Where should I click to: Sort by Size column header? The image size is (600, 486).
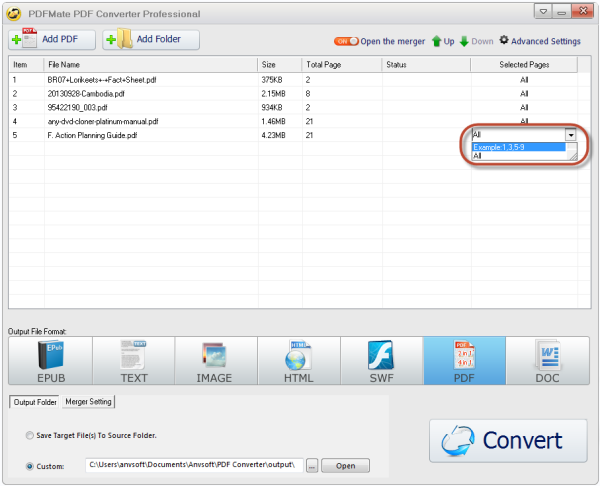tap(280, 65)
